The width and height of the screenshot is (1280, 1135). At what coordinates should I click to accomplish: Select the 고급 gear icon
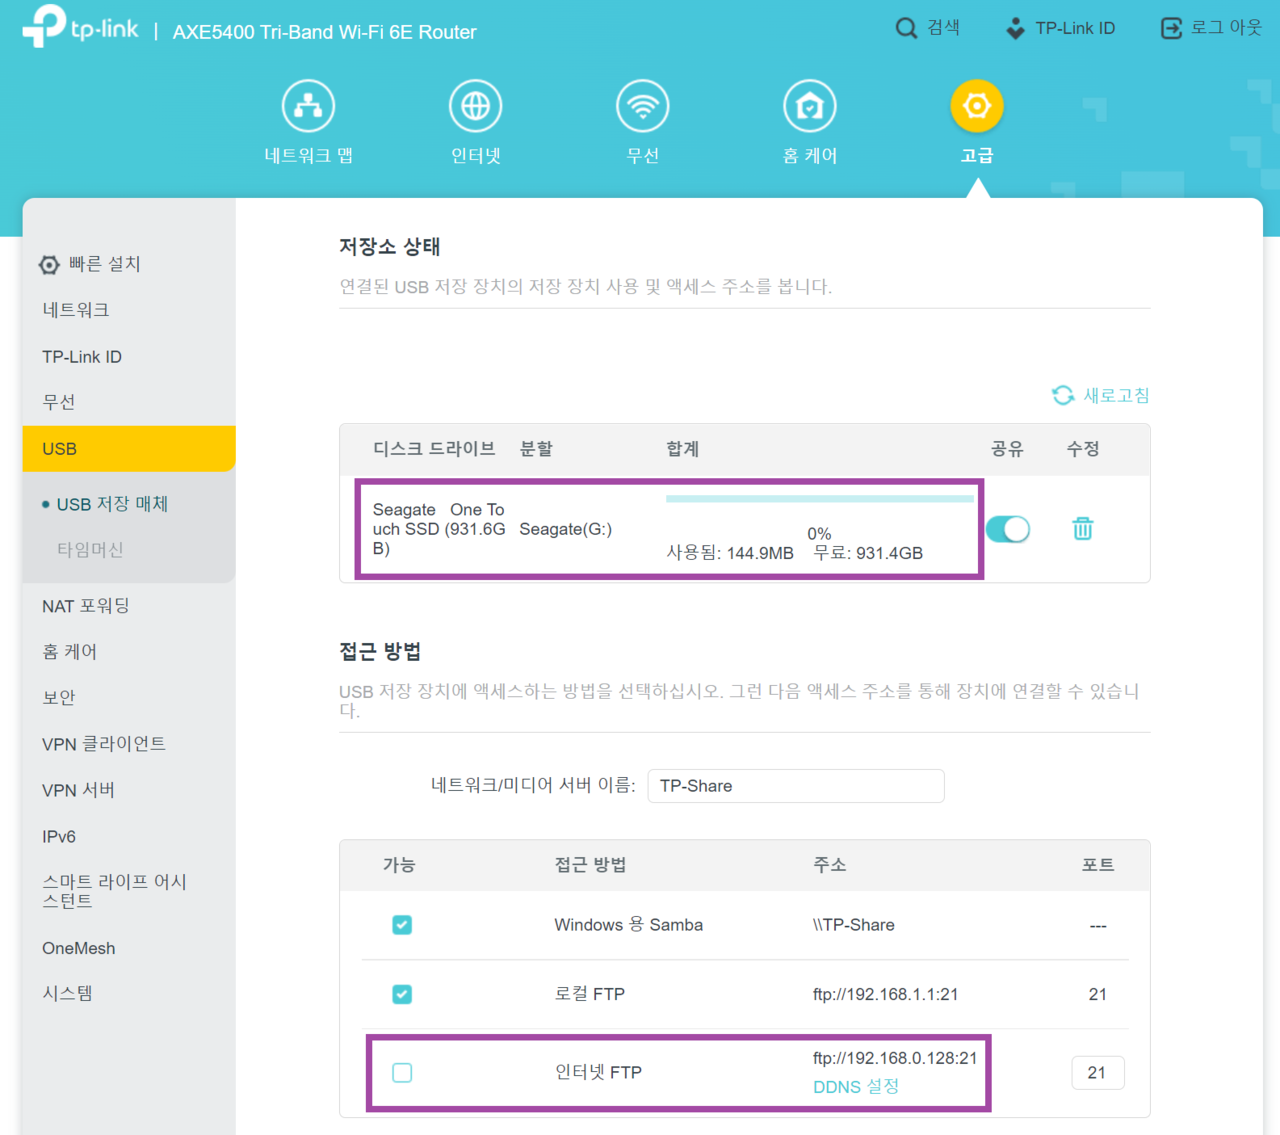977,105
